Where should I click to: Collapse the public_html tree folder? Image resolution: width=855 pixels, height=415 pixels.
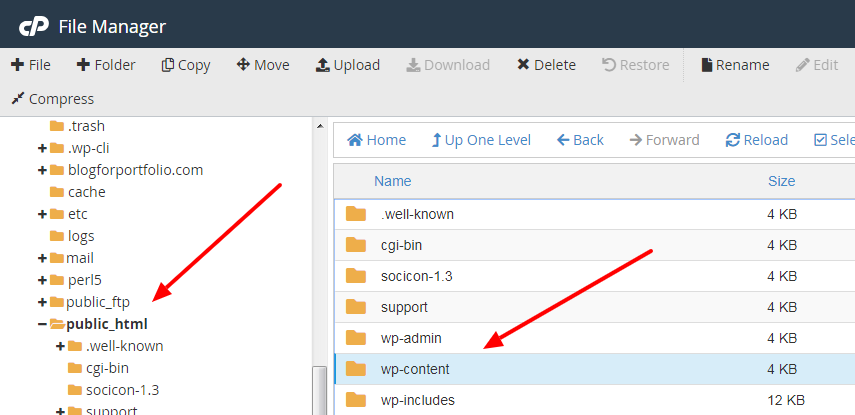coord(42,324)
